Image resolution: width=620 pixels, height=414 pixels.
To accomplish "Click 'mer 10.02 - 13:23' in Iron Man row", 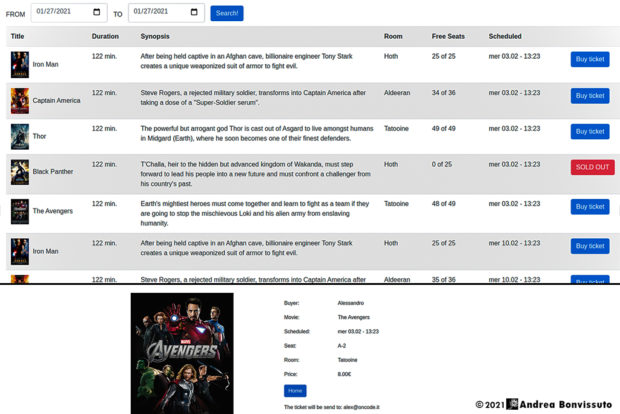I will tap(514, 243).
